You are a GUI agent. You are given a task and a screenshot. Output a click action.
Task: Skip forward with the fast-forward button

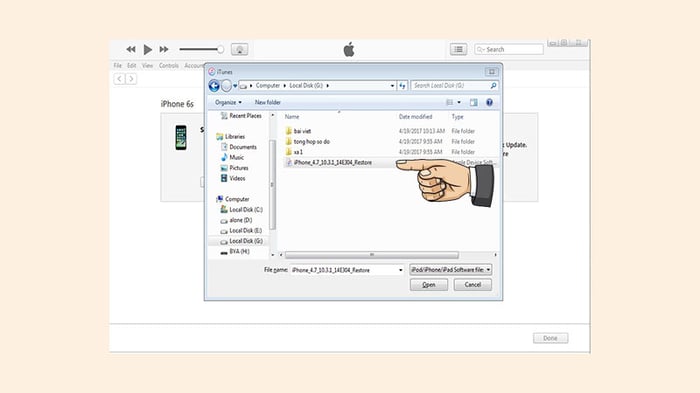(164, 49)
